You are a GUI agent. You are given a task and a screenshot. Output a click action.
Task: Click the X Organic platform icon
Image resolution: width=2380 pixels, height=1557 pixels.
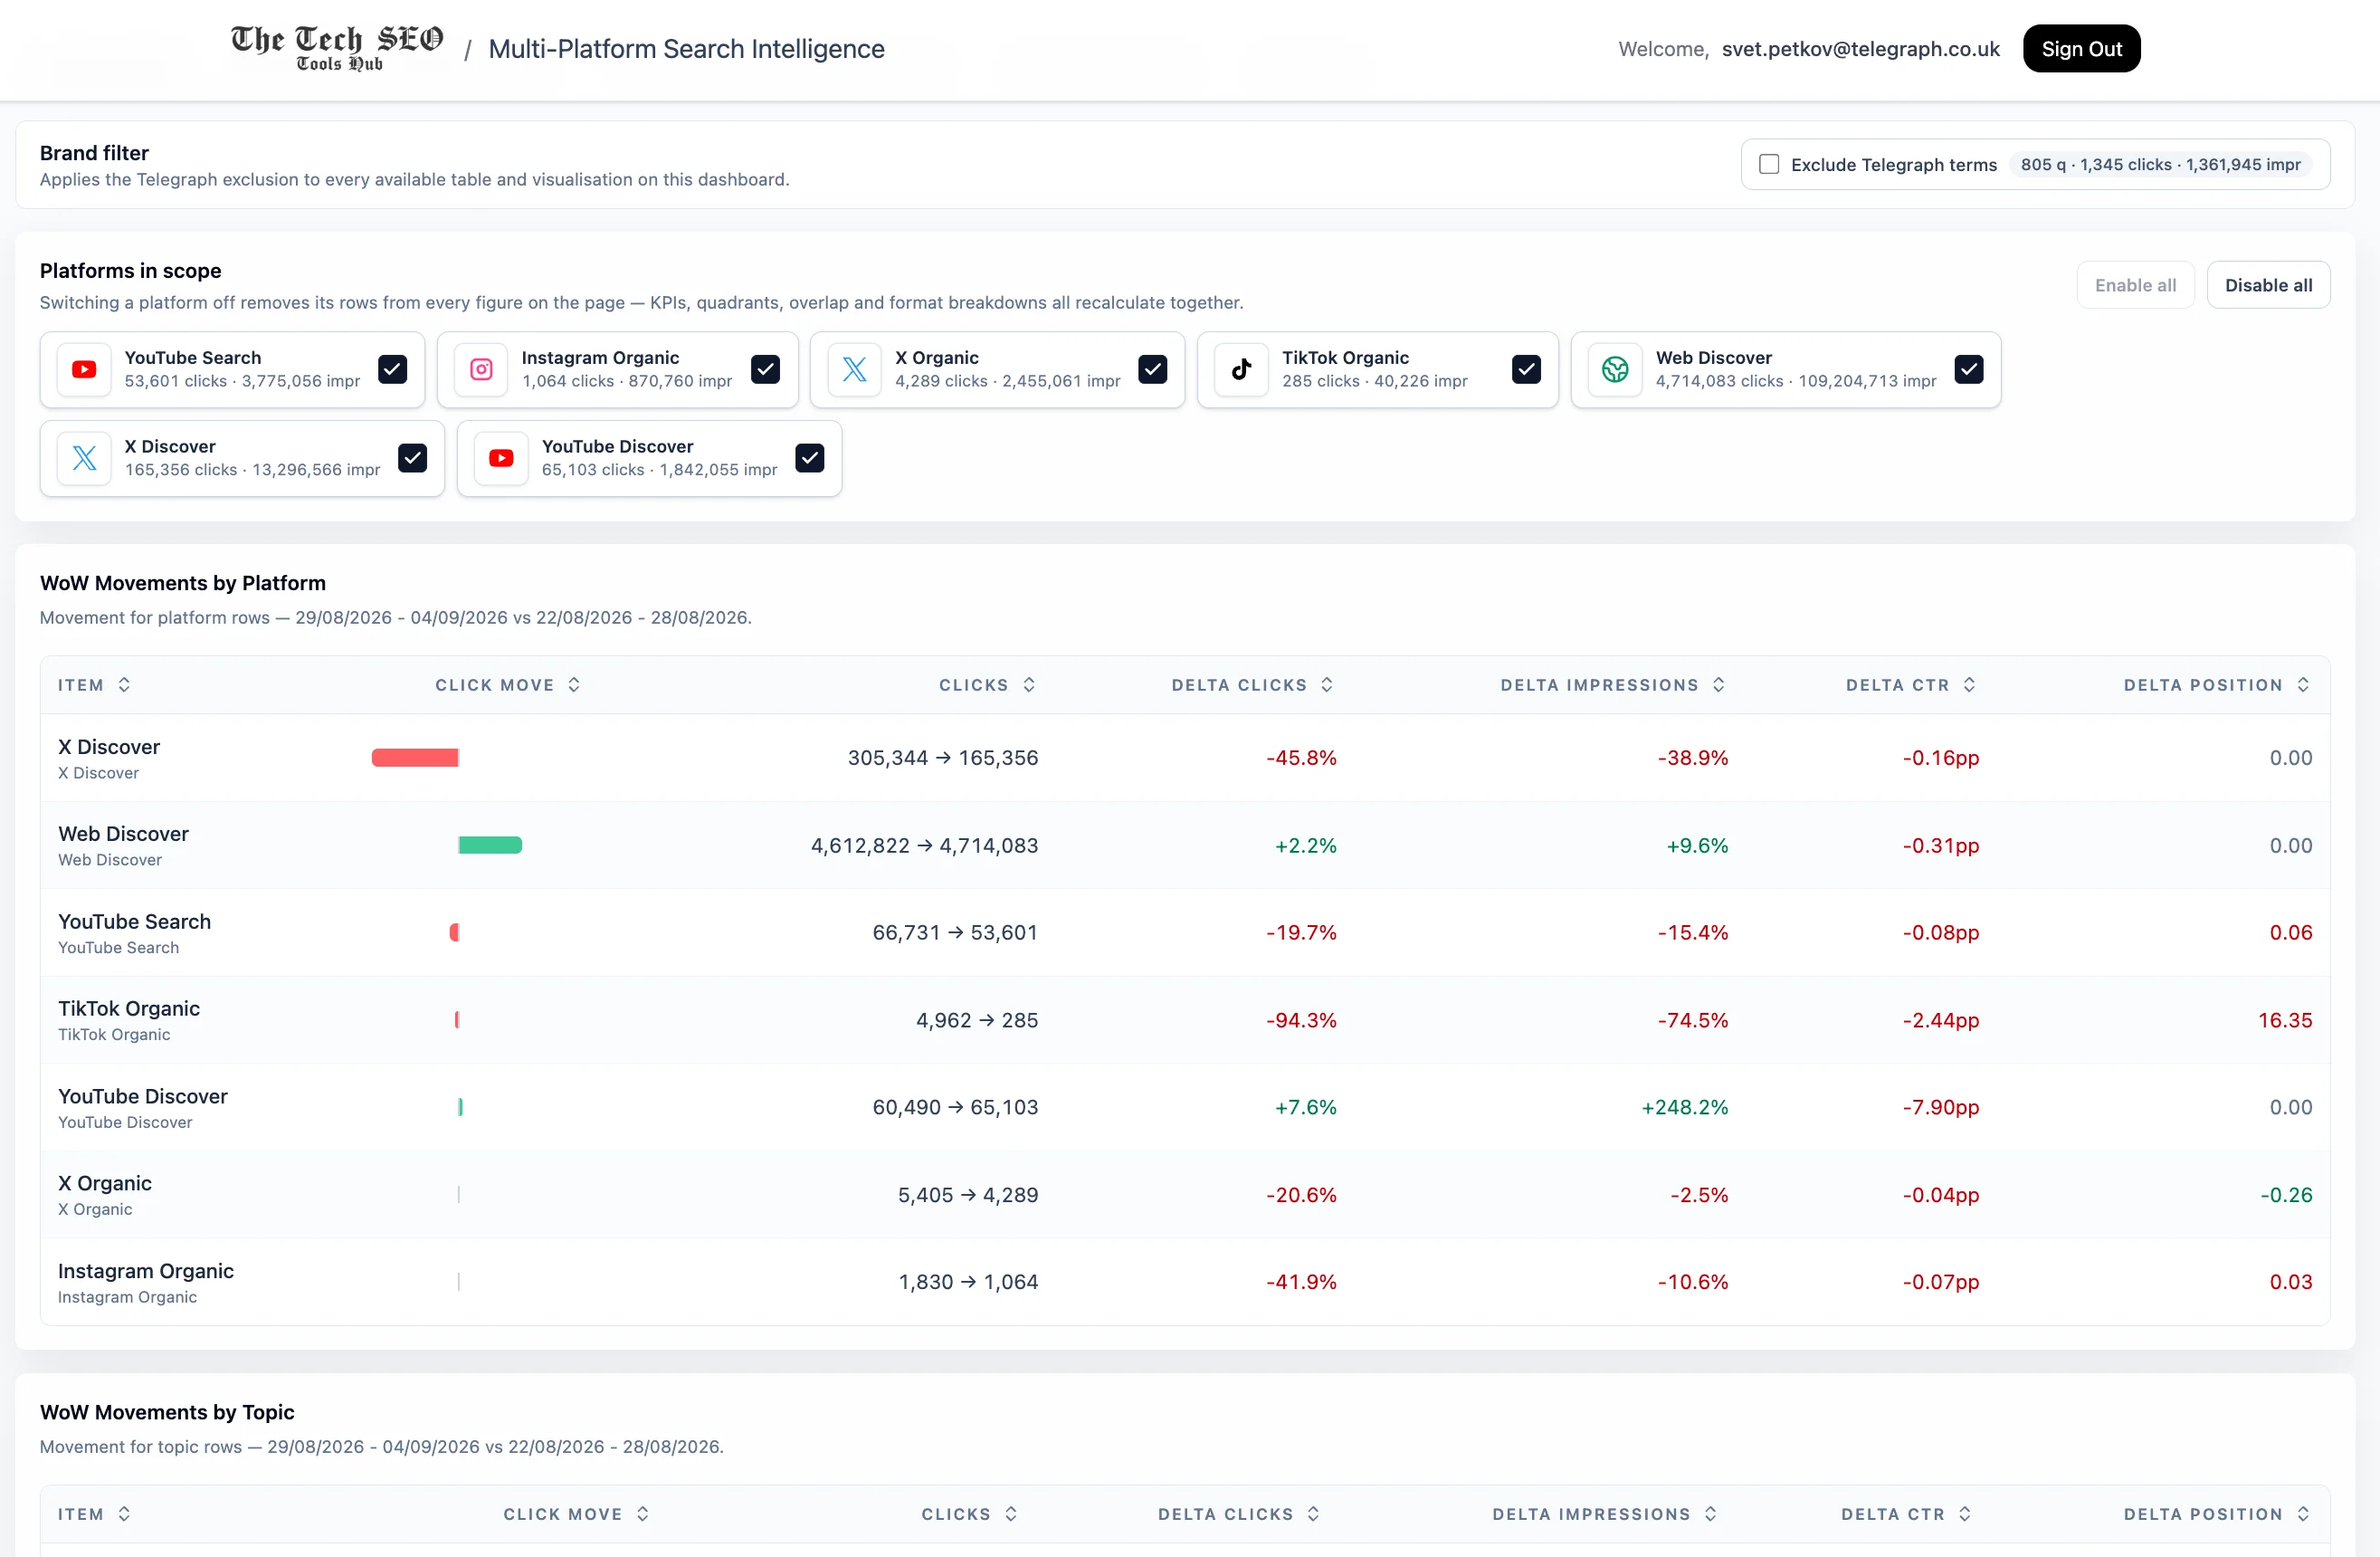click(x=855, y=369)
